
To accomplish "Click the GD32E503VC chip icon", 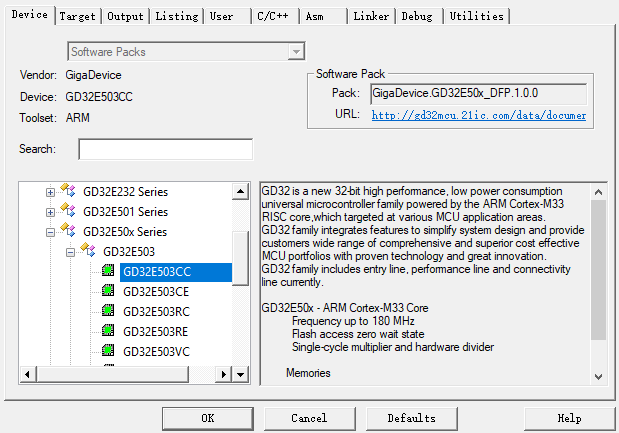I will (108, 350).
